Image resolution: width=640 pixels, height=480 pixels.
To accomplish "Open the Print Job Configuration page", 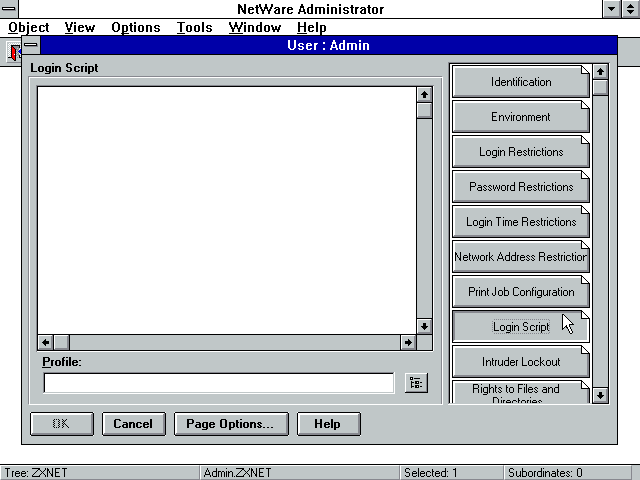I will coord(521,292).
